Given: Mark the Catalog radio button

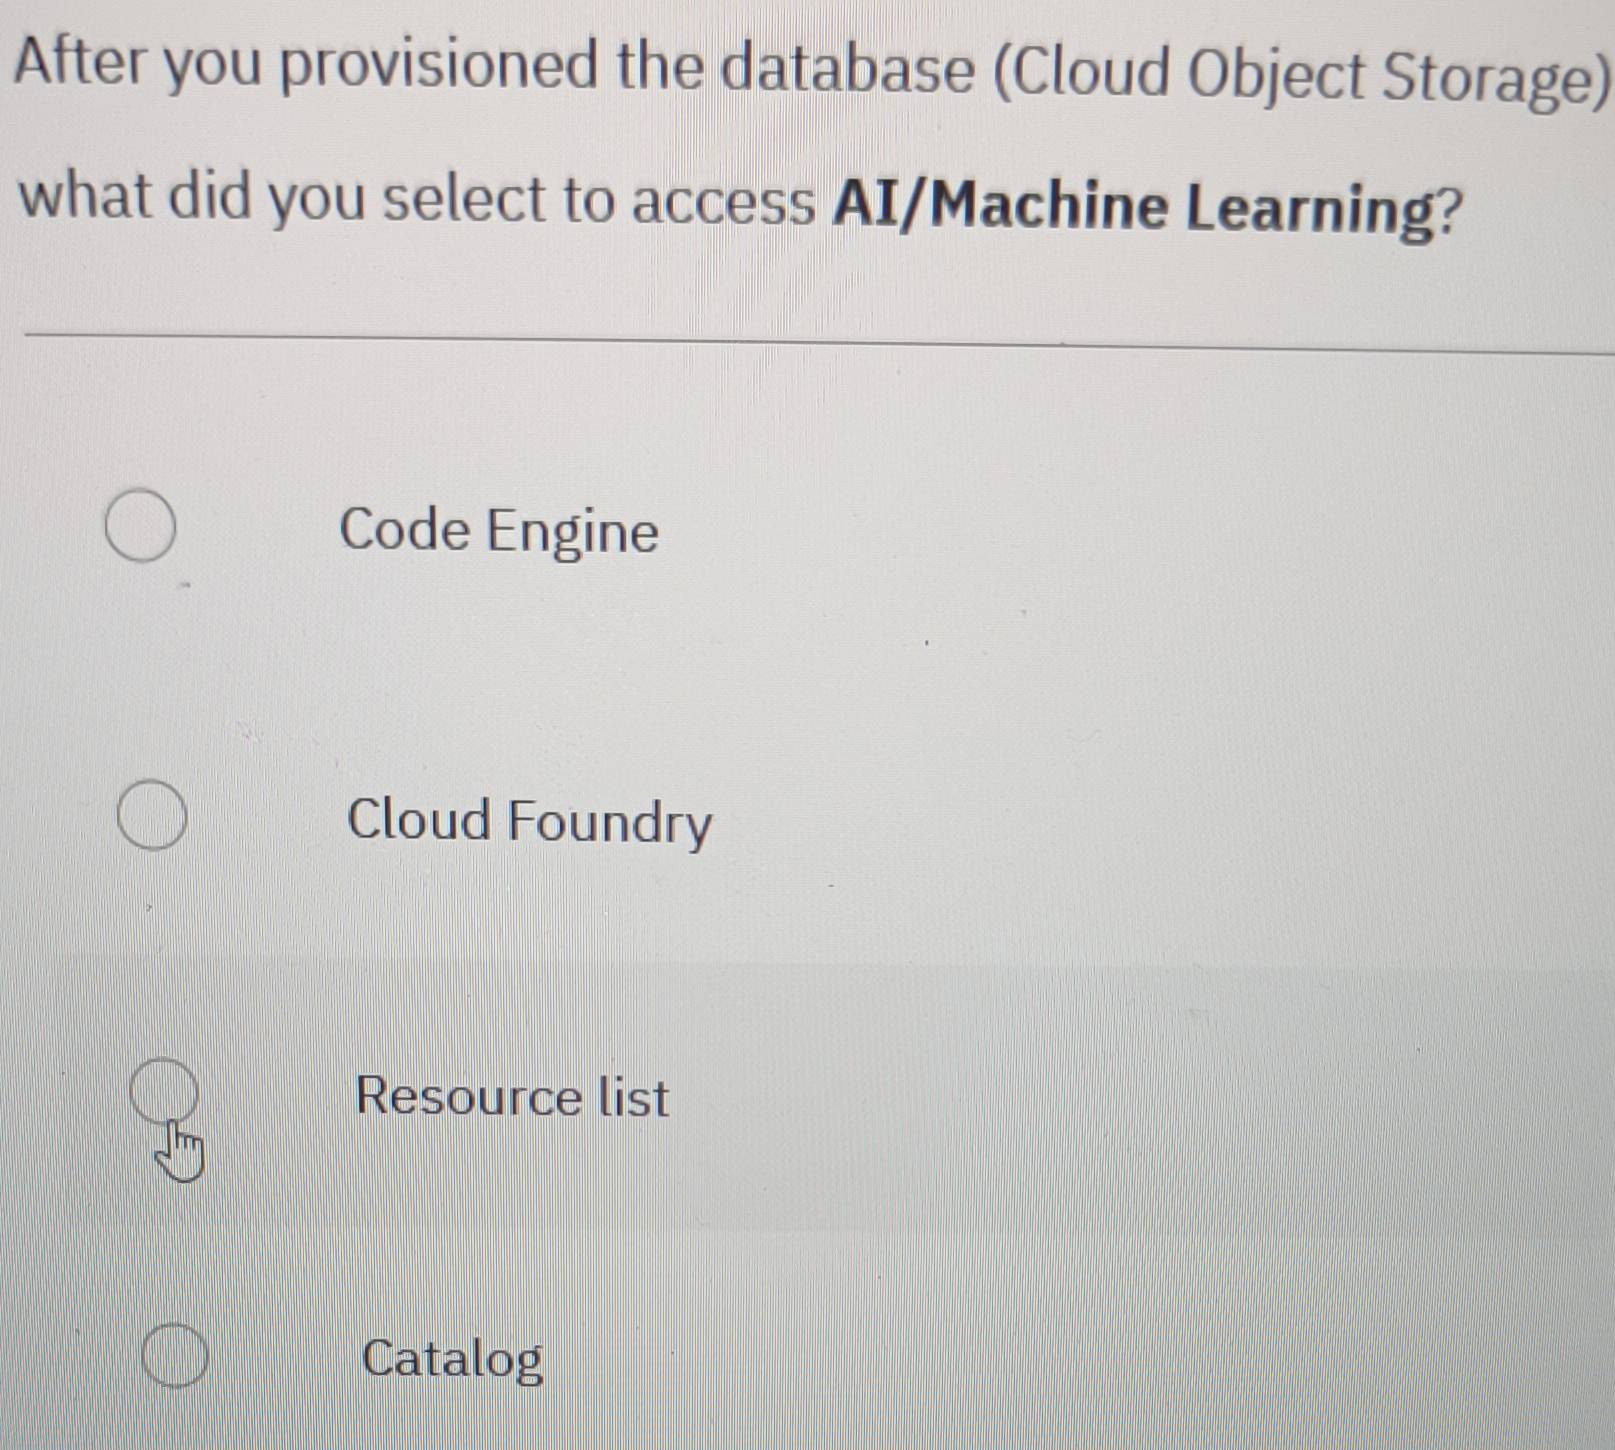Looking at the screenshot, I should pyautogui.click(x=175, y=1356).
